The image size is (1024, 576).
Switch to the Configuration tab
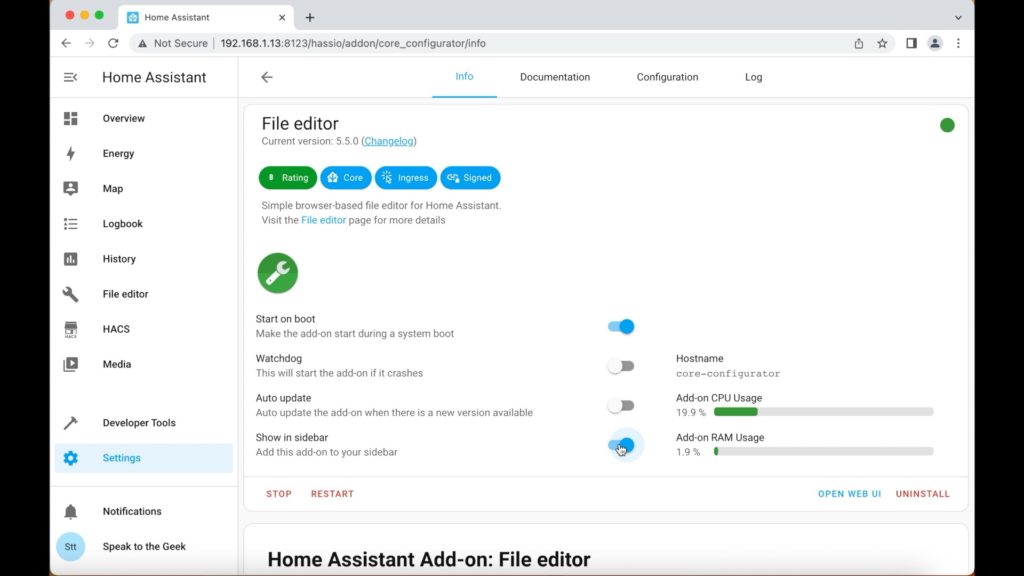(x=667, y=77)
